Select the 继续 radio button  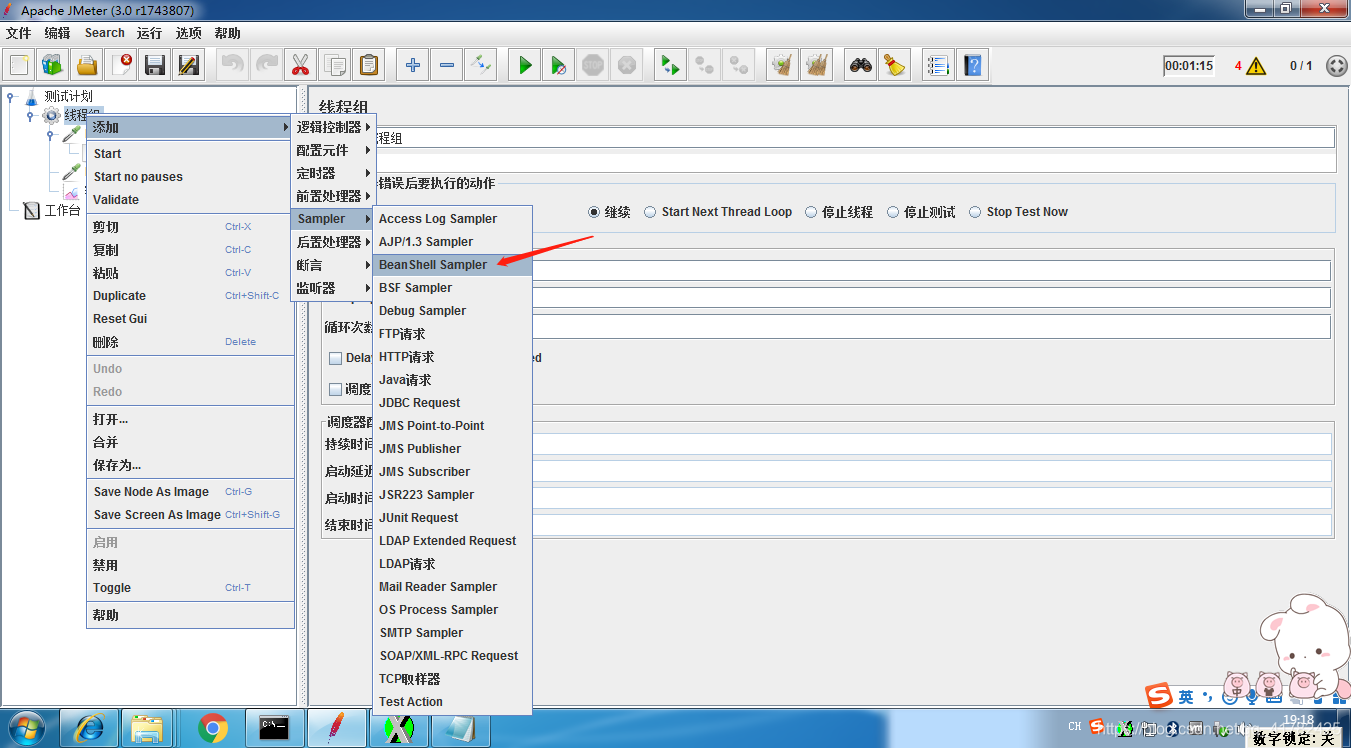[594, 212]
